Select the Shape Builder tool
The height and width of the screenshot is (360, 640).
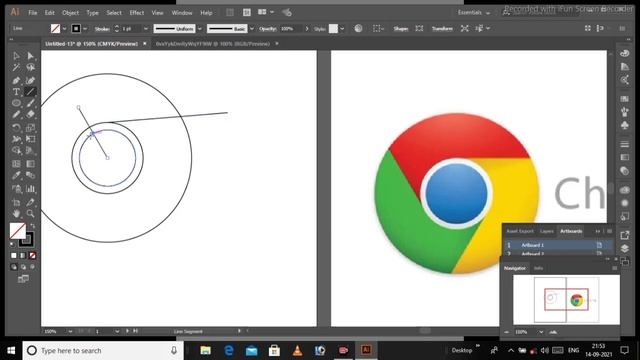click(16, 151)
